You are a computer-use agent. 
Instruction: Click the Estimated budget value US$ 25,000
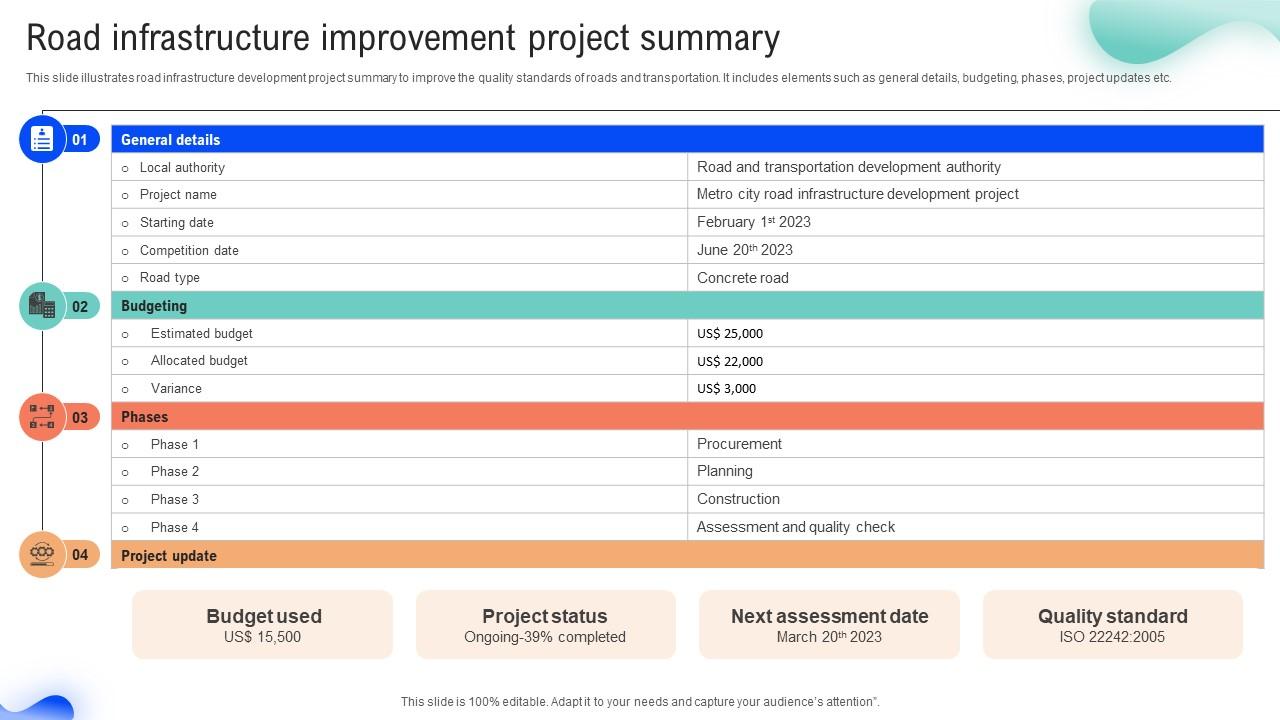(730, 334)
